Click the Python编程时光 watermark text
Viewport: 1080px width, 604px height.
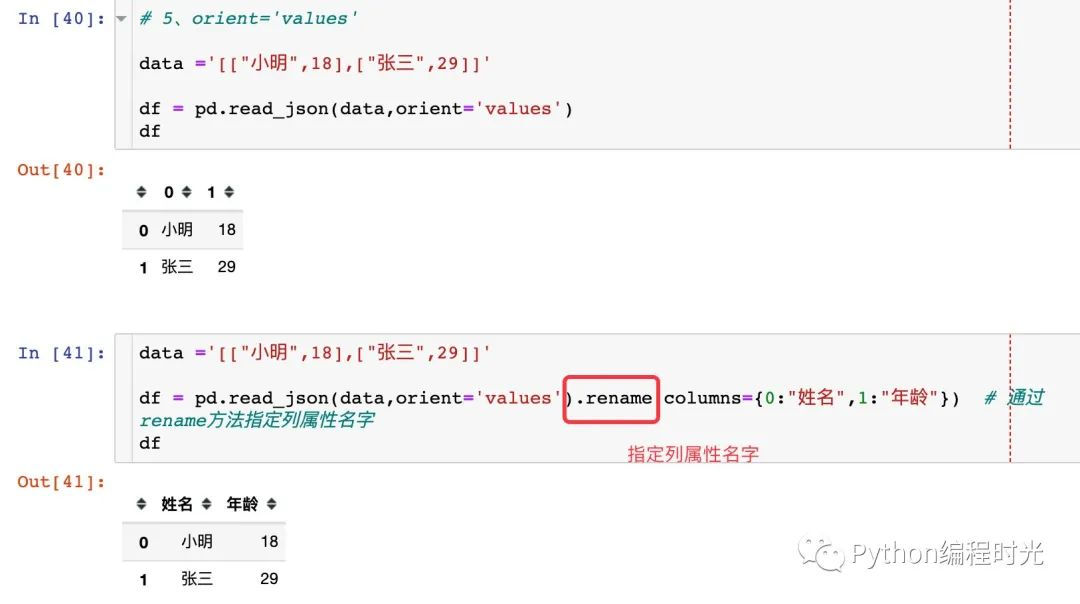[x=946, y=553]
